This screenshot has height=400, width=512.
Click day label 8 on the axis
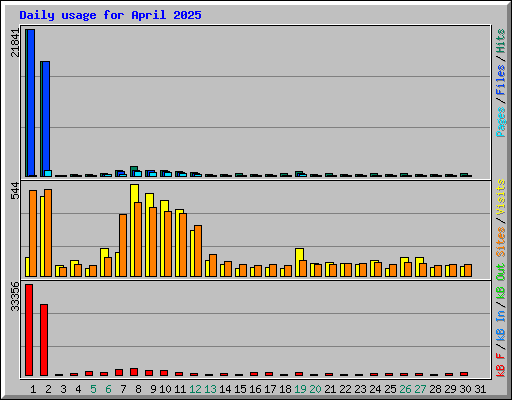click(138, 389)
